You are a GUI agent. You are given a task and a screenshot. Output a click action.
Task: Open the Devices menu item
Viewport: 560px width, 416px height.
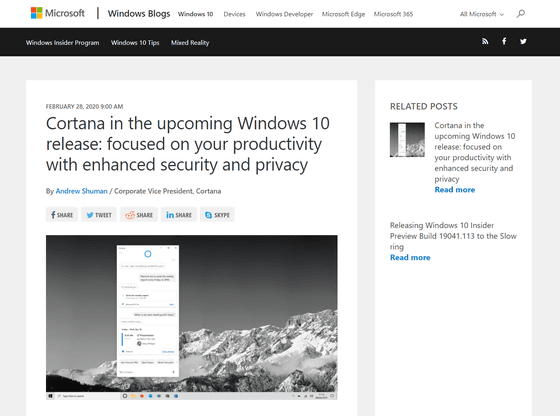coord(234,14)
